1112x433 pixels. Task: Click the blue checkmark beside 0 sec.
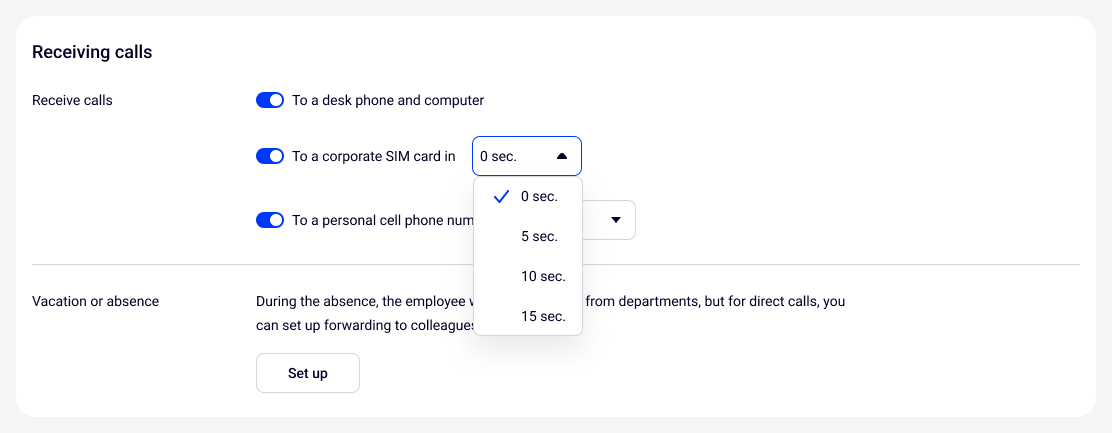(502, 197)
